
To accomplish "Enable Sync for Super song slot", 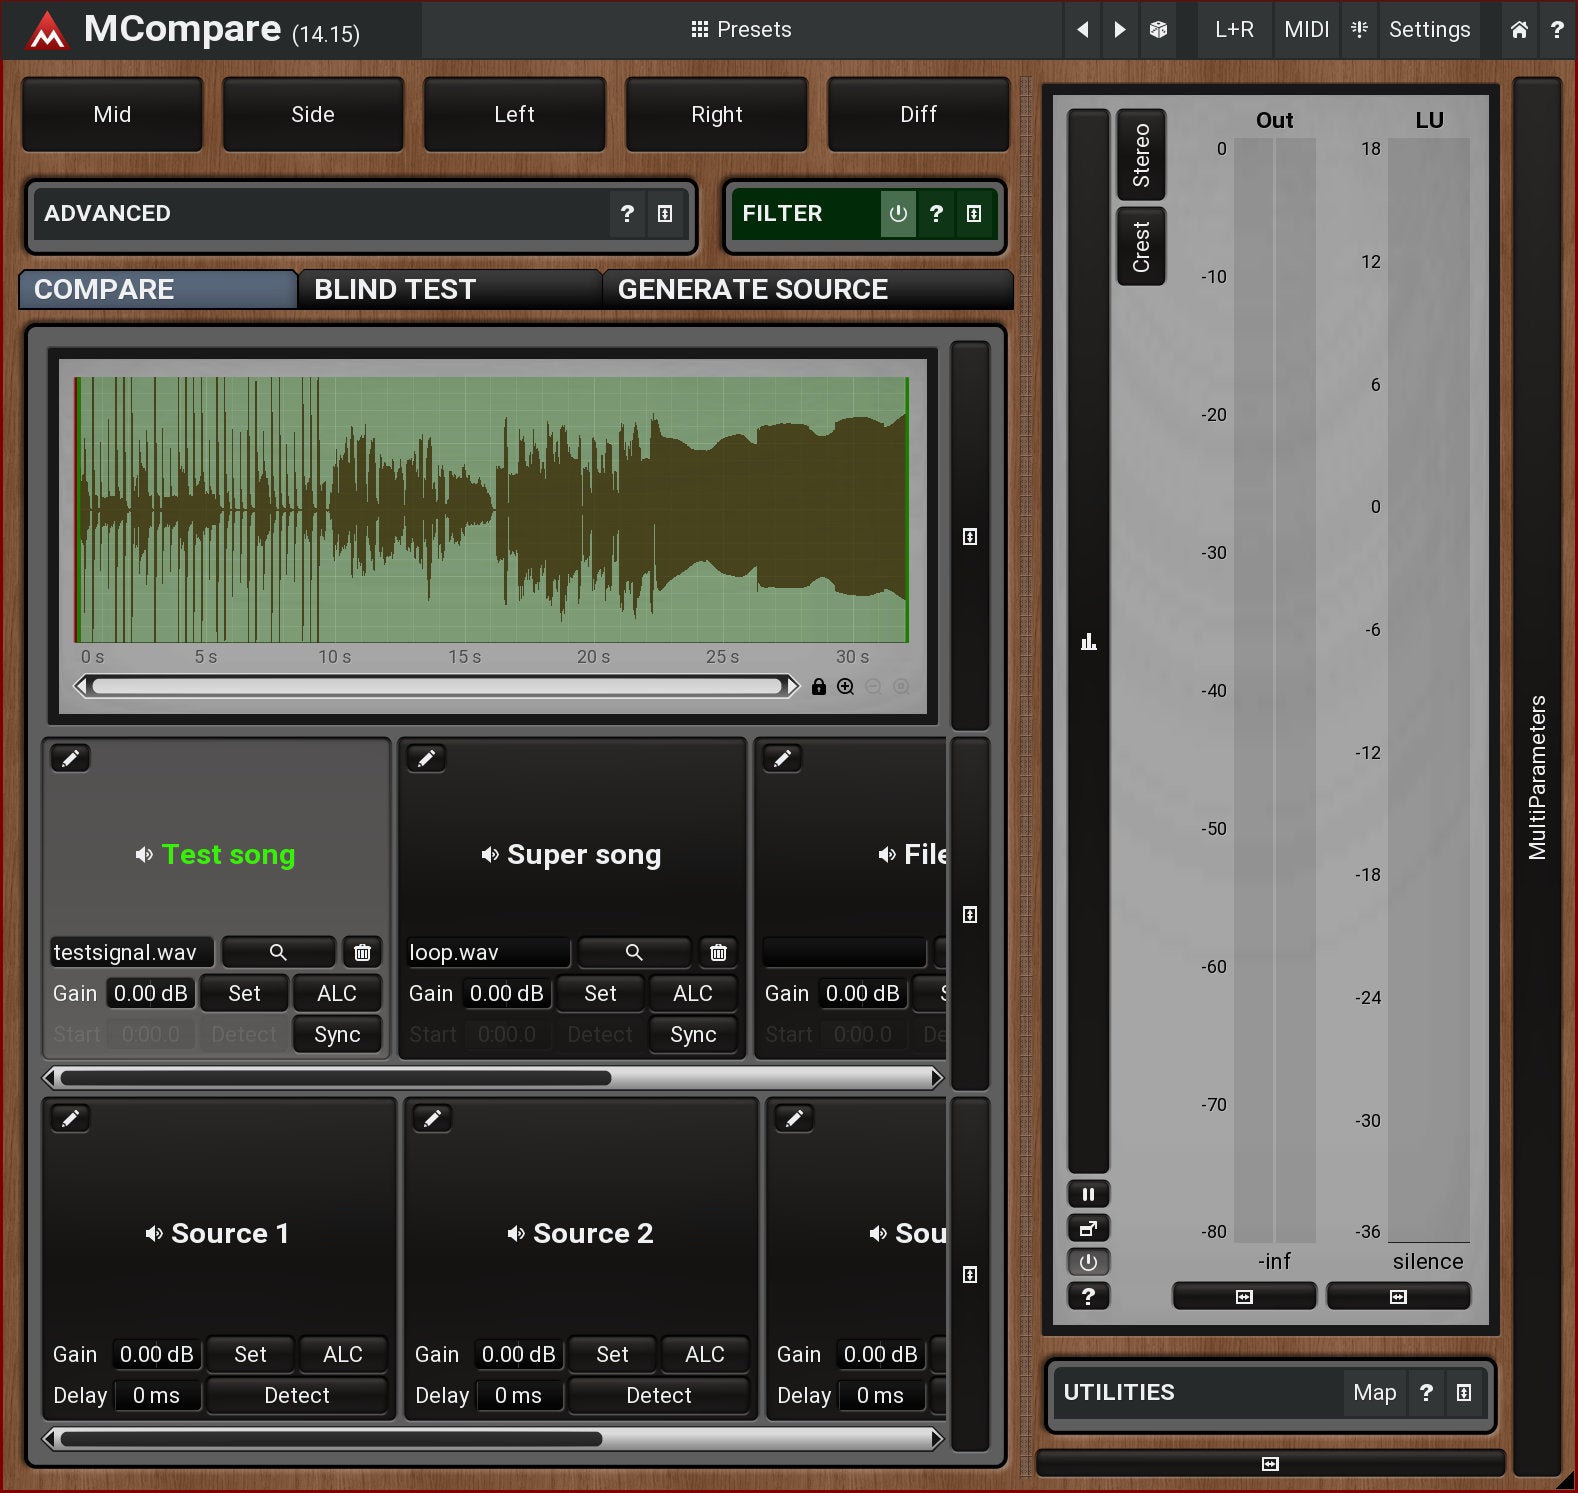I will click(692, 1035).
